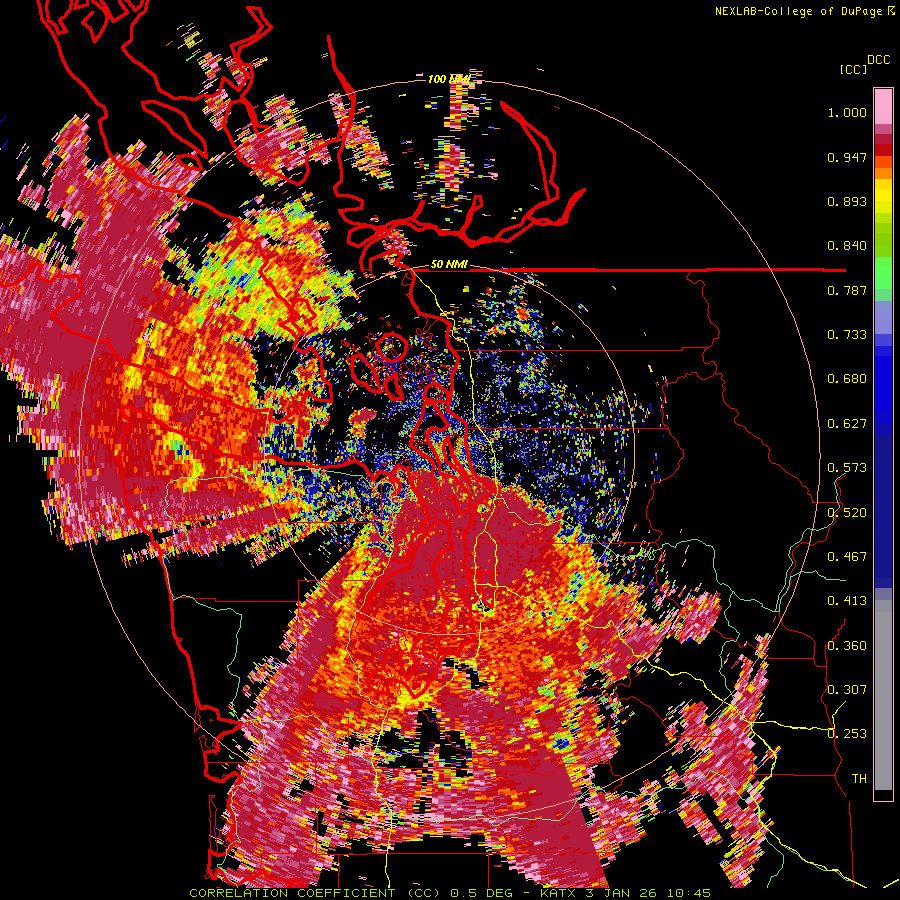
Task: Click the CORRELATION COEFFICIENT (CC) caption text
Action: (315, 893)
